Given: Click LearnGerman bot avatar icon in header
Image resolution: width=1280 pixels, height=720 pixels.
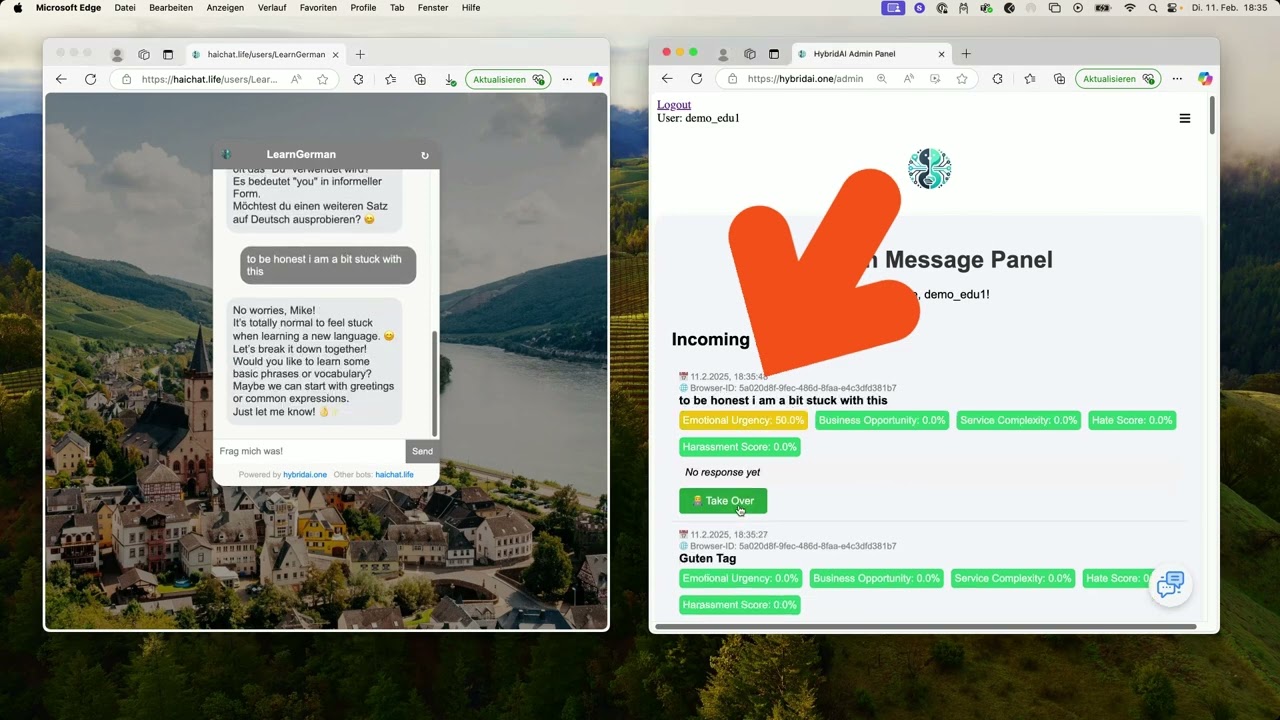Looking at the screenshot, I should [x=227, y=154].
